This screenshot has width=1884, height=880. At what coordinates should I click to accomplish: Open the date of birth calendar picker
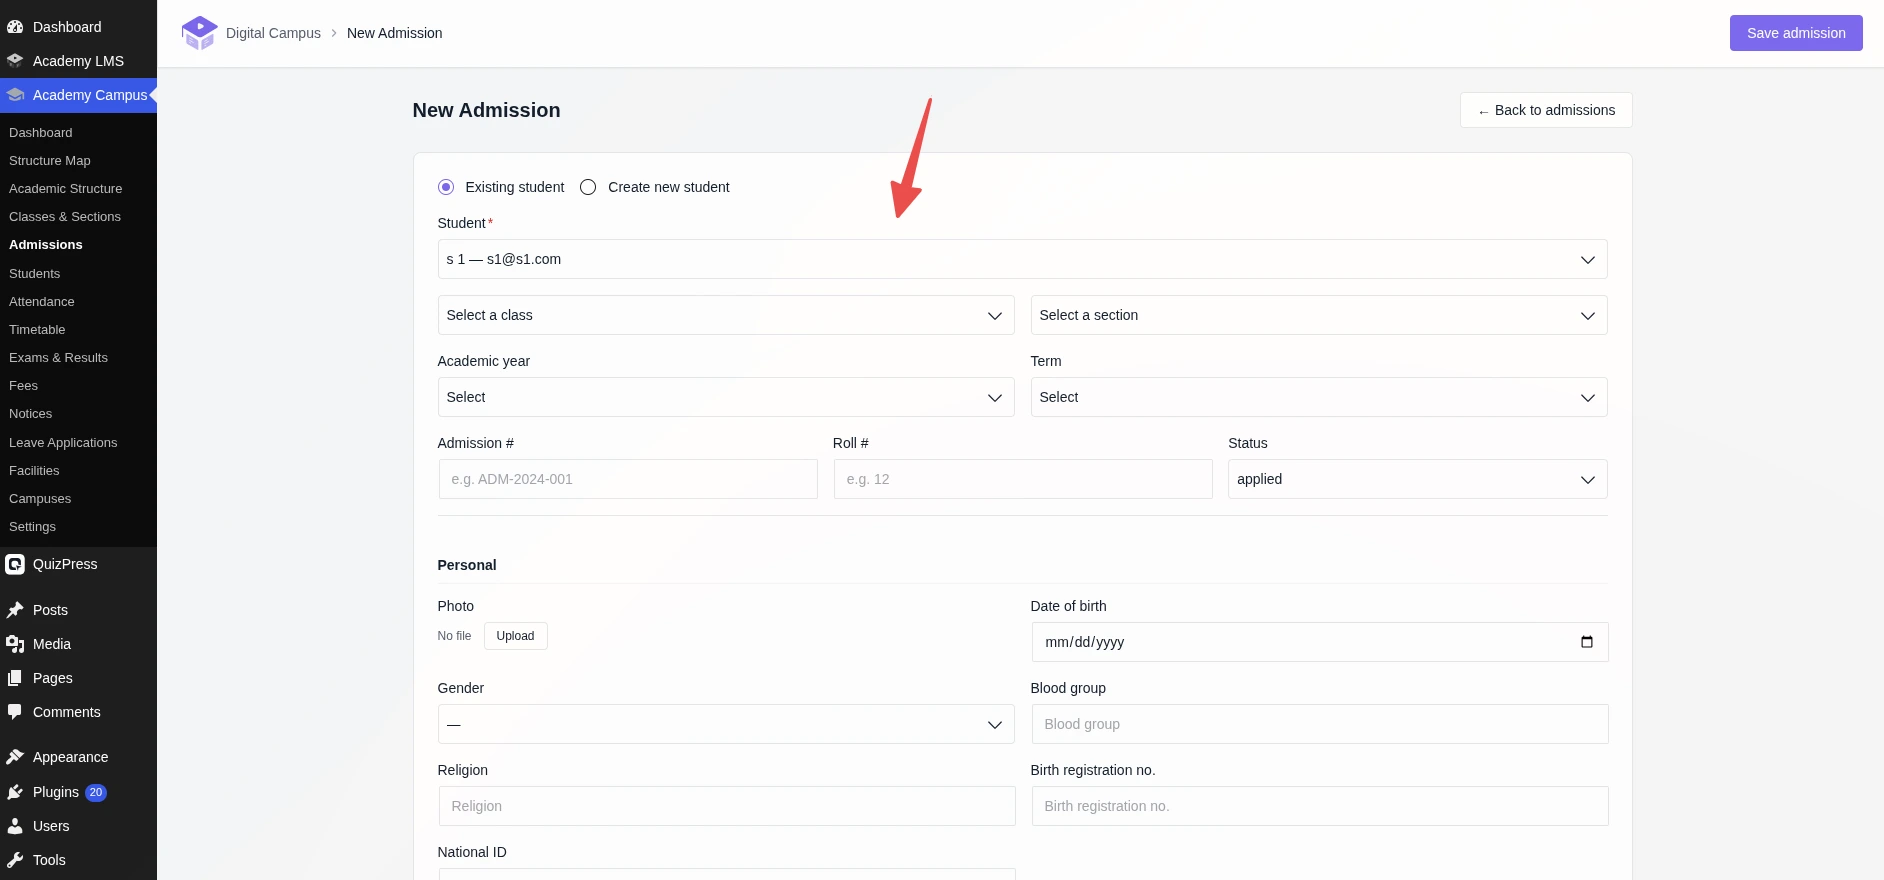[1586, 642]
